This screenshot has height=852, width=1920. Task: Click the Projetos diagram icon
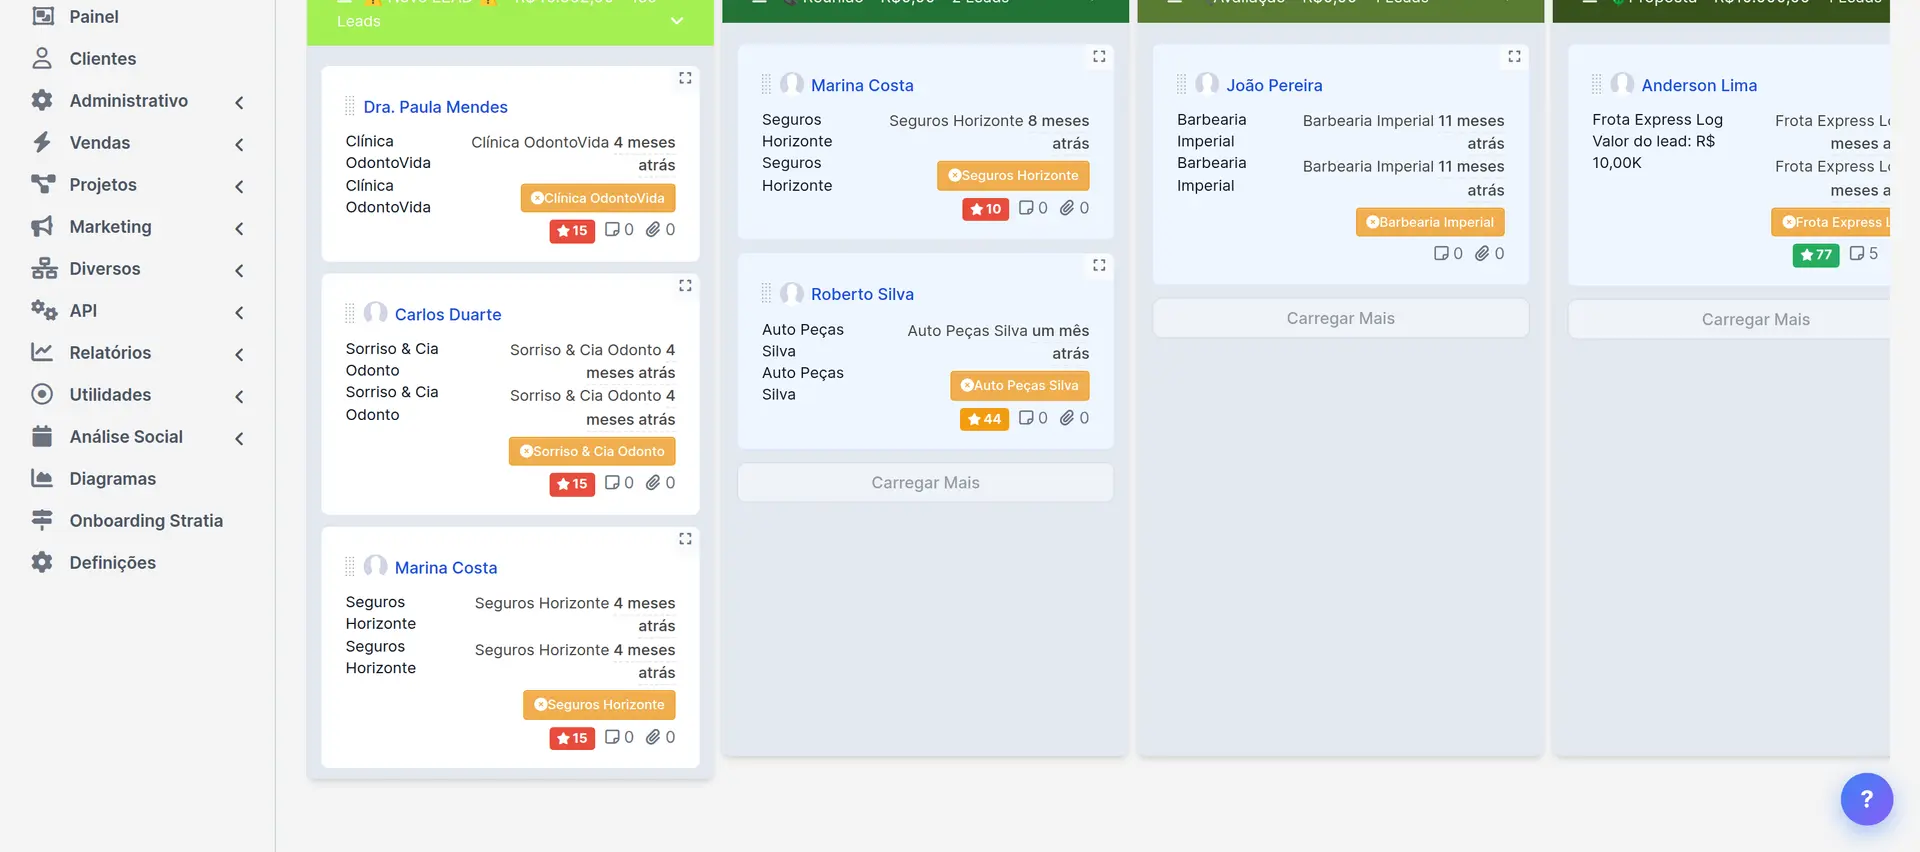42,184
